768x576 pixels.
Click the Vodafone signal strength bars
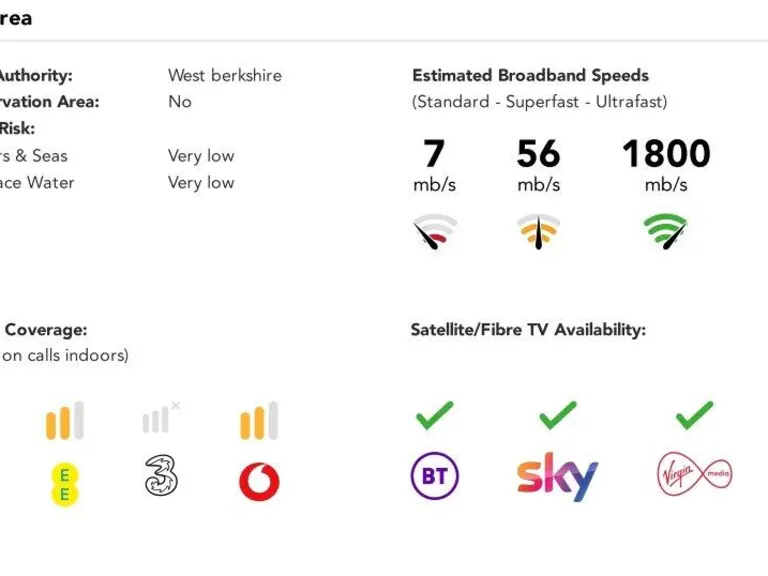point(259,421)
